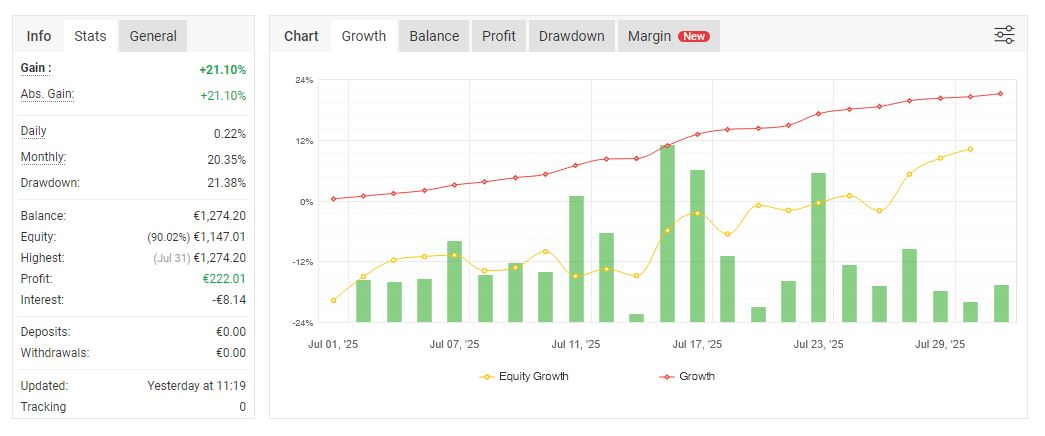Open the General tab
Image resolution: width=1045 pixels, height=436 pixels.
(x=153, y=36)
